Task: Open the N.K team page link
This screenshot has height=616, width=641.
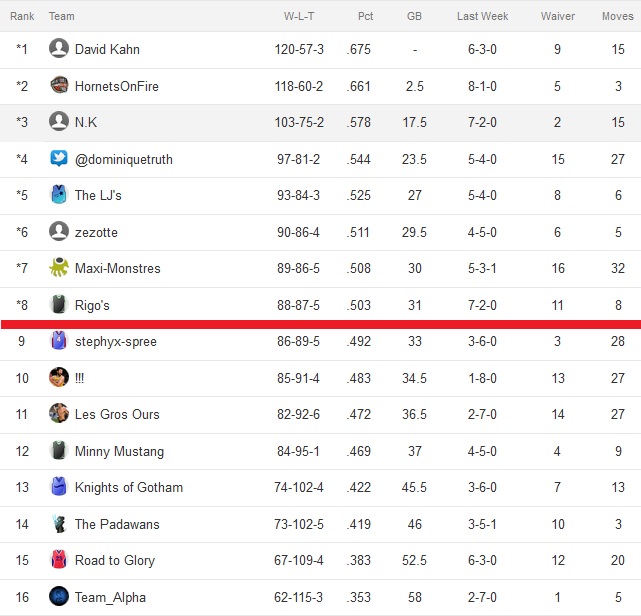Action: (86, 122)
